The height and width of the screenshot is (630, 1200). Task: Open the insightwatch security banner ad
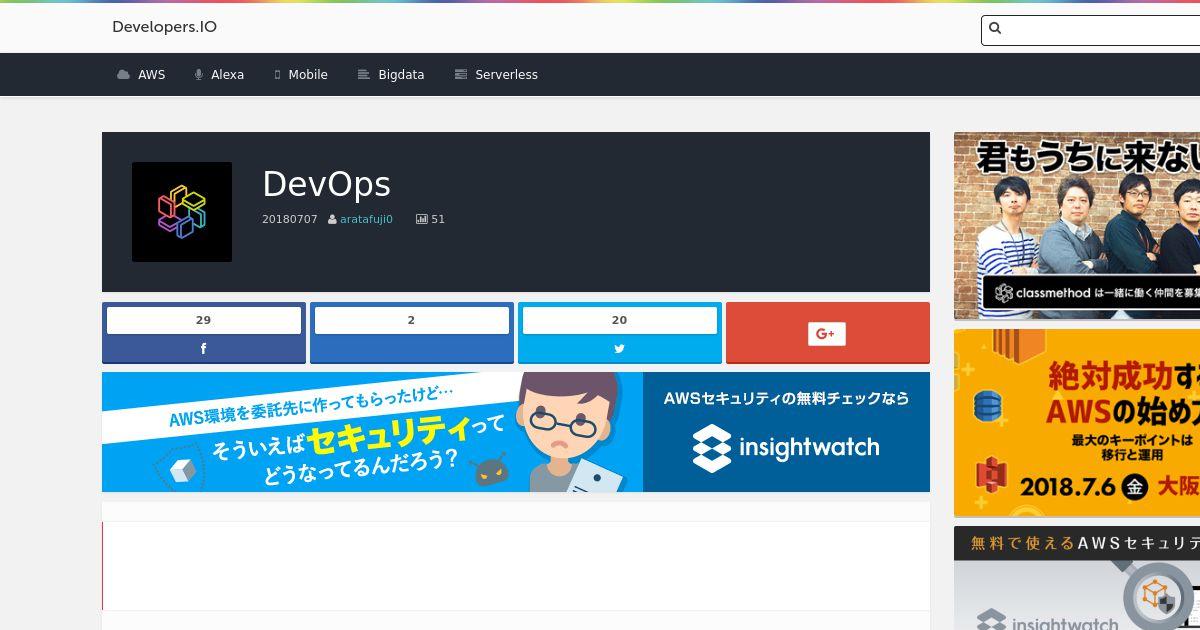click(x=516, y=432)
